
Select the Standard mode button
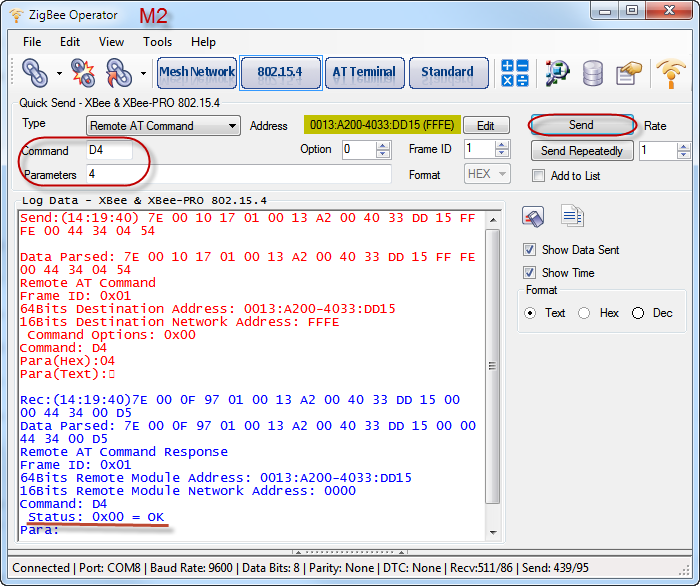448,73
